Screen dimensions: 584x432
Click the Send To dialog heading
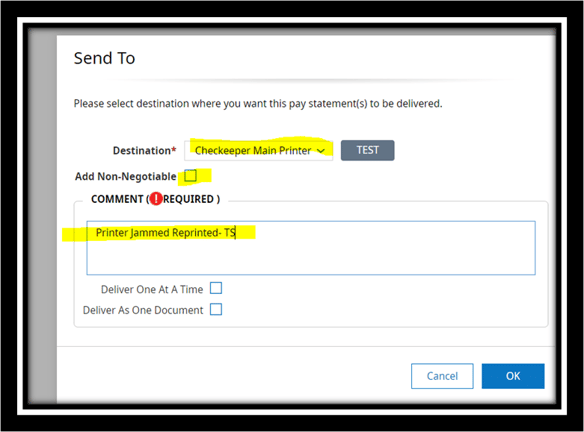(x=104, y=58)
